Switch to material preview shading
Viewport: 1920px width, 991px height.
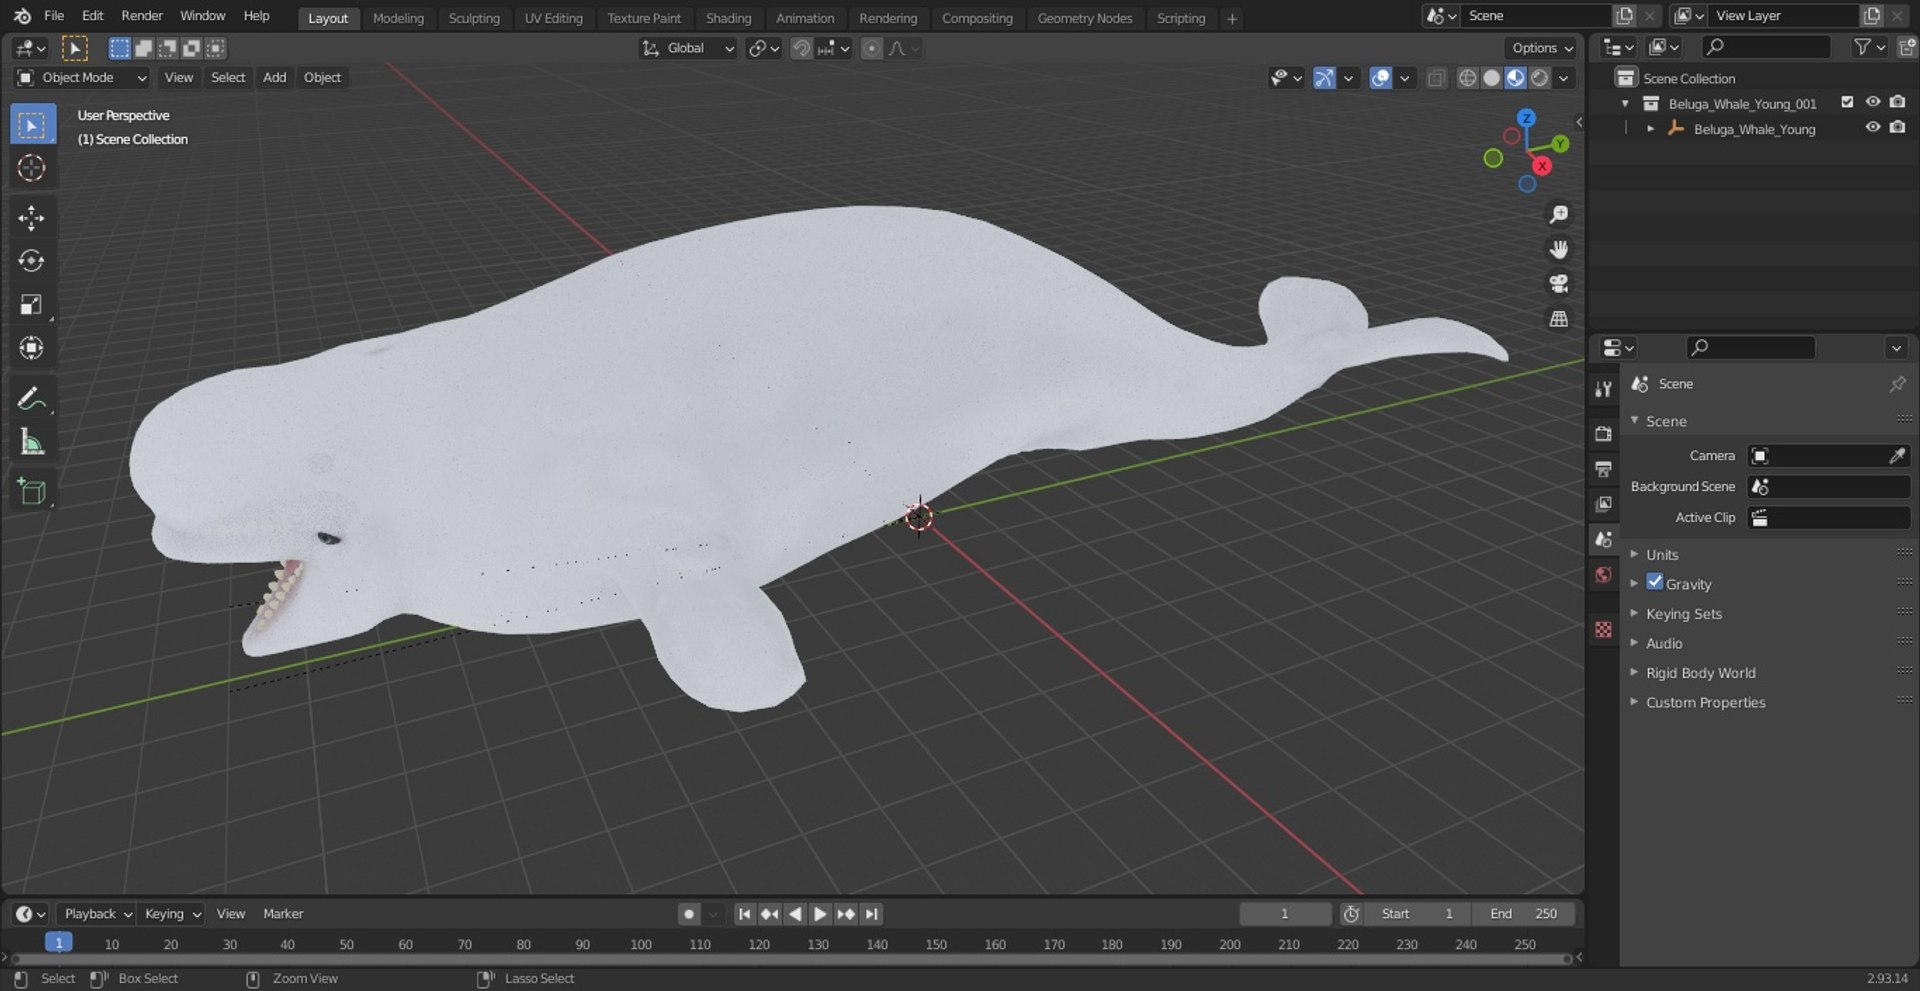(1516, 78)
